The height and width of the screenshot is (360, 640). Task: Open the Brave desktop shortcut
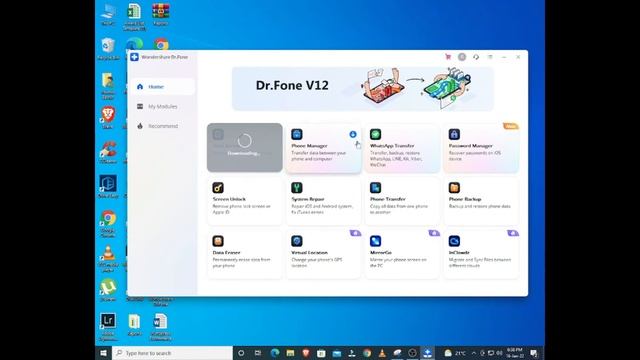(108, 118)
